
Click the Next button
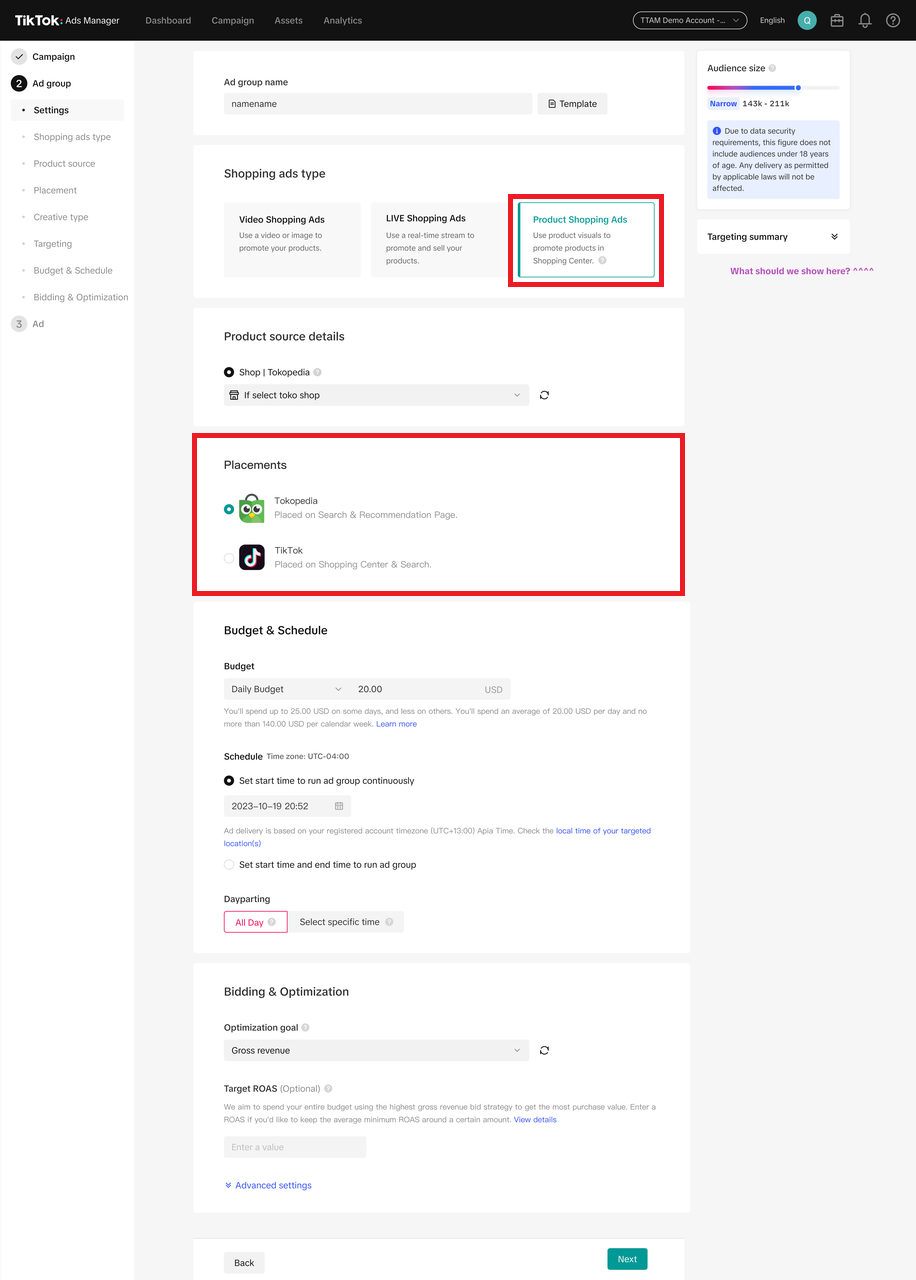[627, 1259]
